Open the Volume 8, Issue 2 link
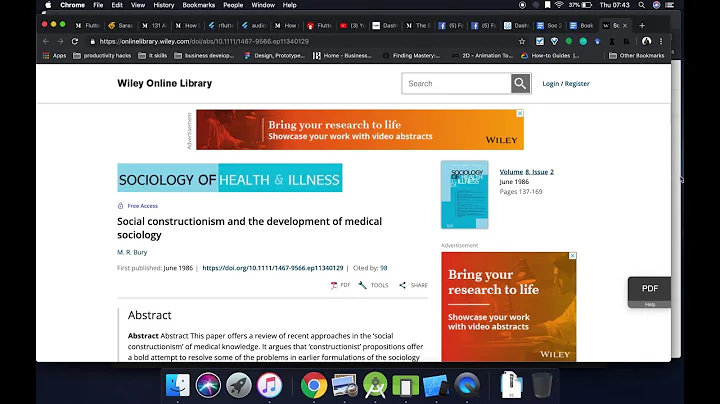The height and width of the screenshot is (404, 720). click(x=527, y=172)
